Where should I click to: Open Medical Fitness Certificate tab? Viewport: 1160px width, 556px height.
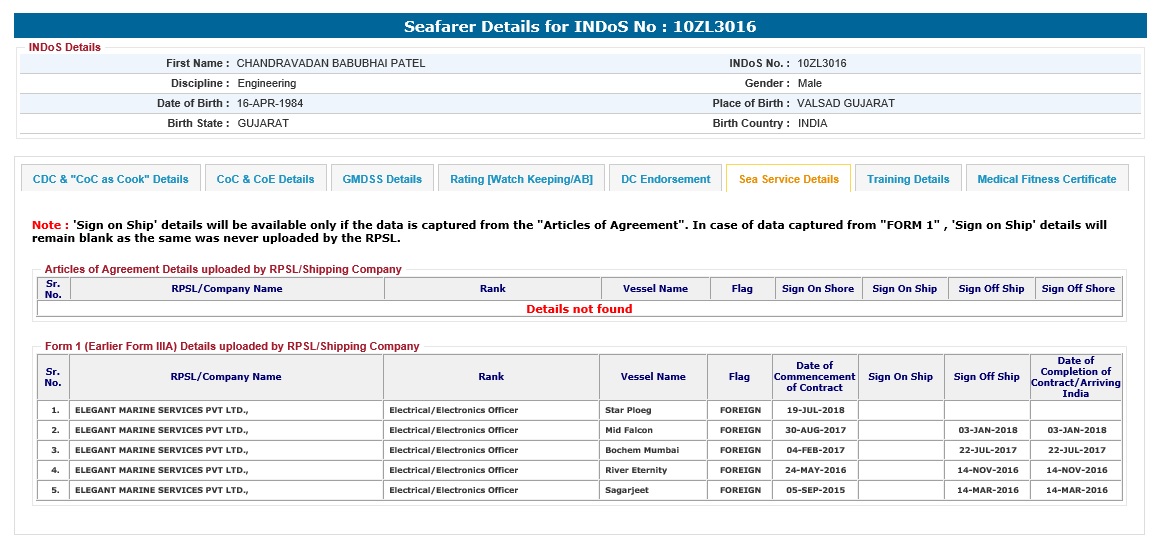[x=1046, y=179]
